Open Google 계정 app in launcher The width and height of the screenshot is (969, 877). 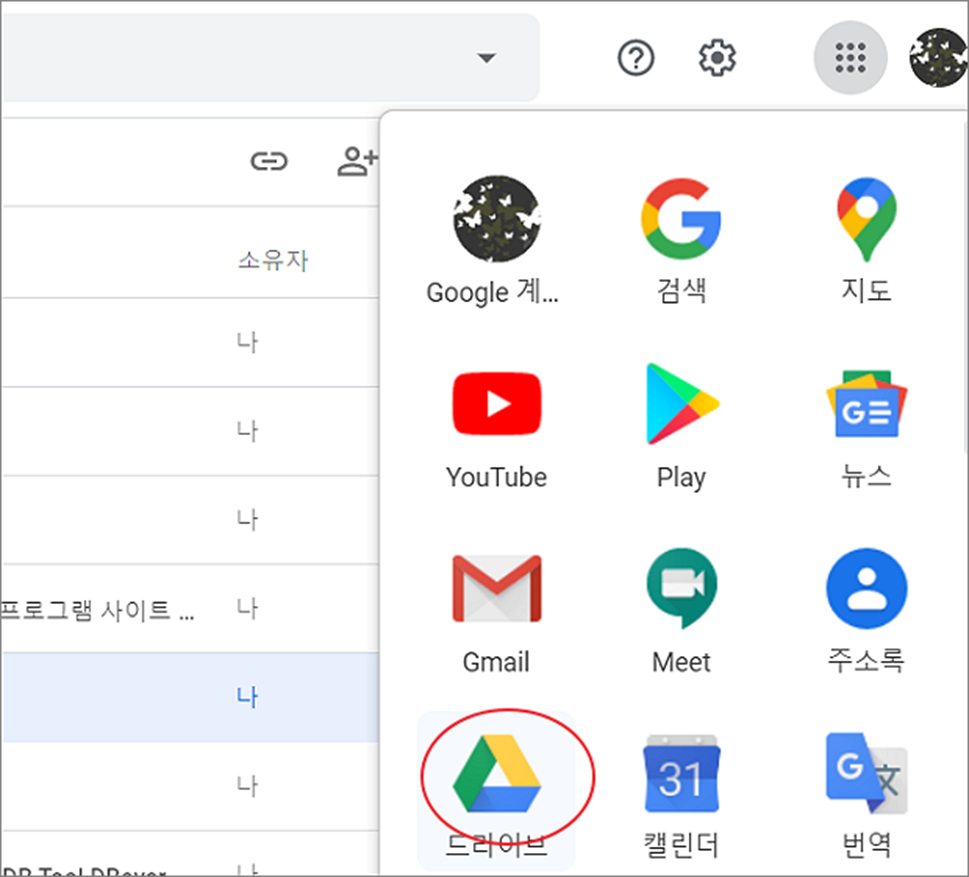(496, 241)
